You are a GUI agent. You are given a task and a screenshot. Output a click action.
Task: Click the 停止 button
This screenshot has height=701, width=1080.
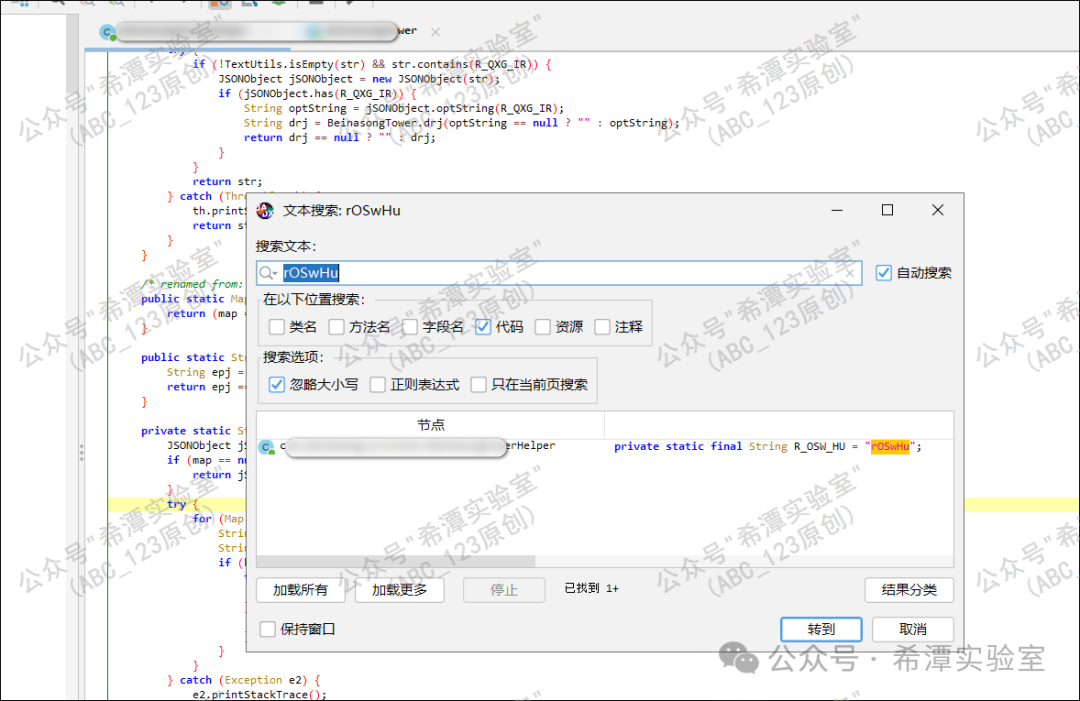pyautogui.click(x=503, y=590)
